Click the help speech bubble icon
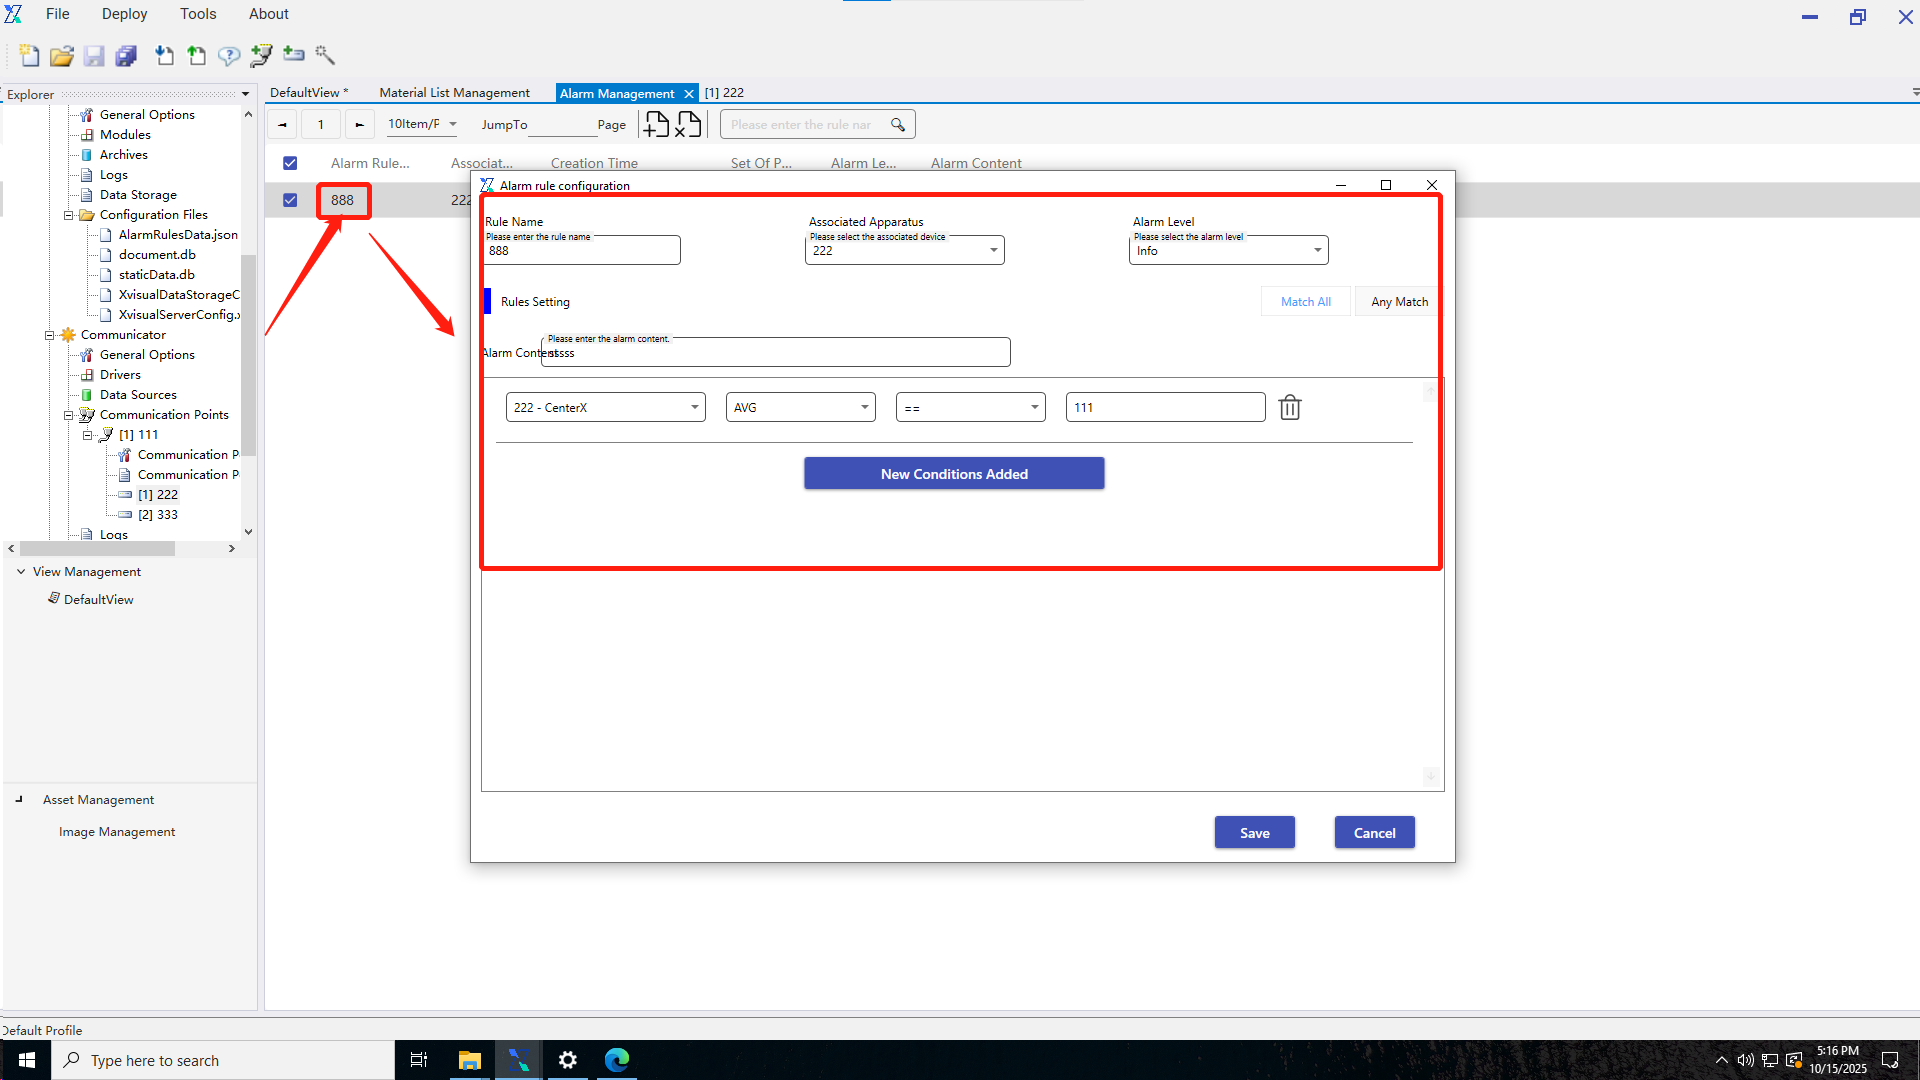This screenshot has width=1920, height=1080. [229, 56]
